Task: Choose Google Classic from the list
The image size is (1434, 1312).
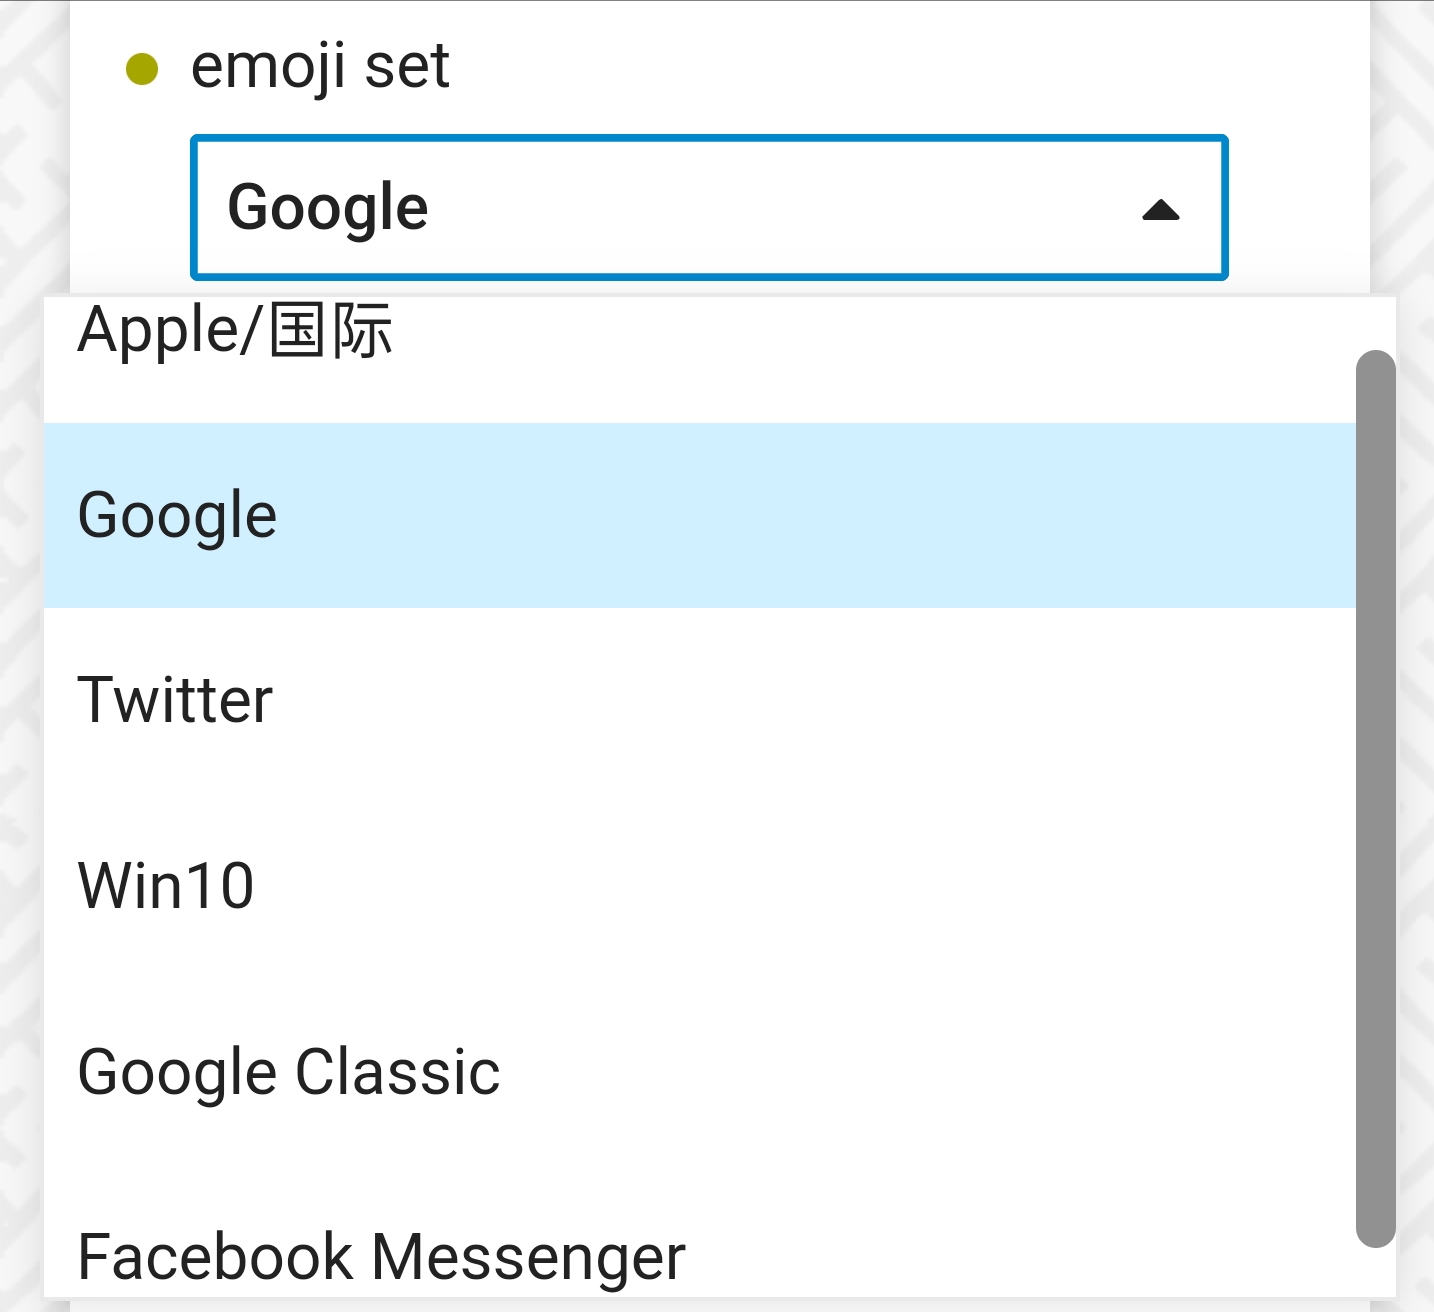Action: click(x=289, y=1072)
